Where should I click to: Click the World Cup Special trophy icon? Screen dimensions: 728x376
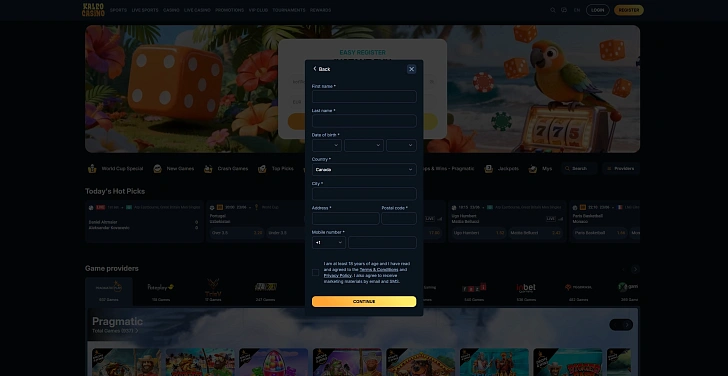(92, 169)
